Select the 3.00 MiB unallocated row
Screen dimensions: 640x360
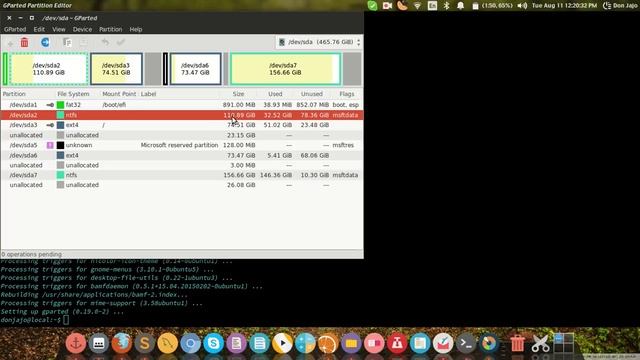(182, 165)
